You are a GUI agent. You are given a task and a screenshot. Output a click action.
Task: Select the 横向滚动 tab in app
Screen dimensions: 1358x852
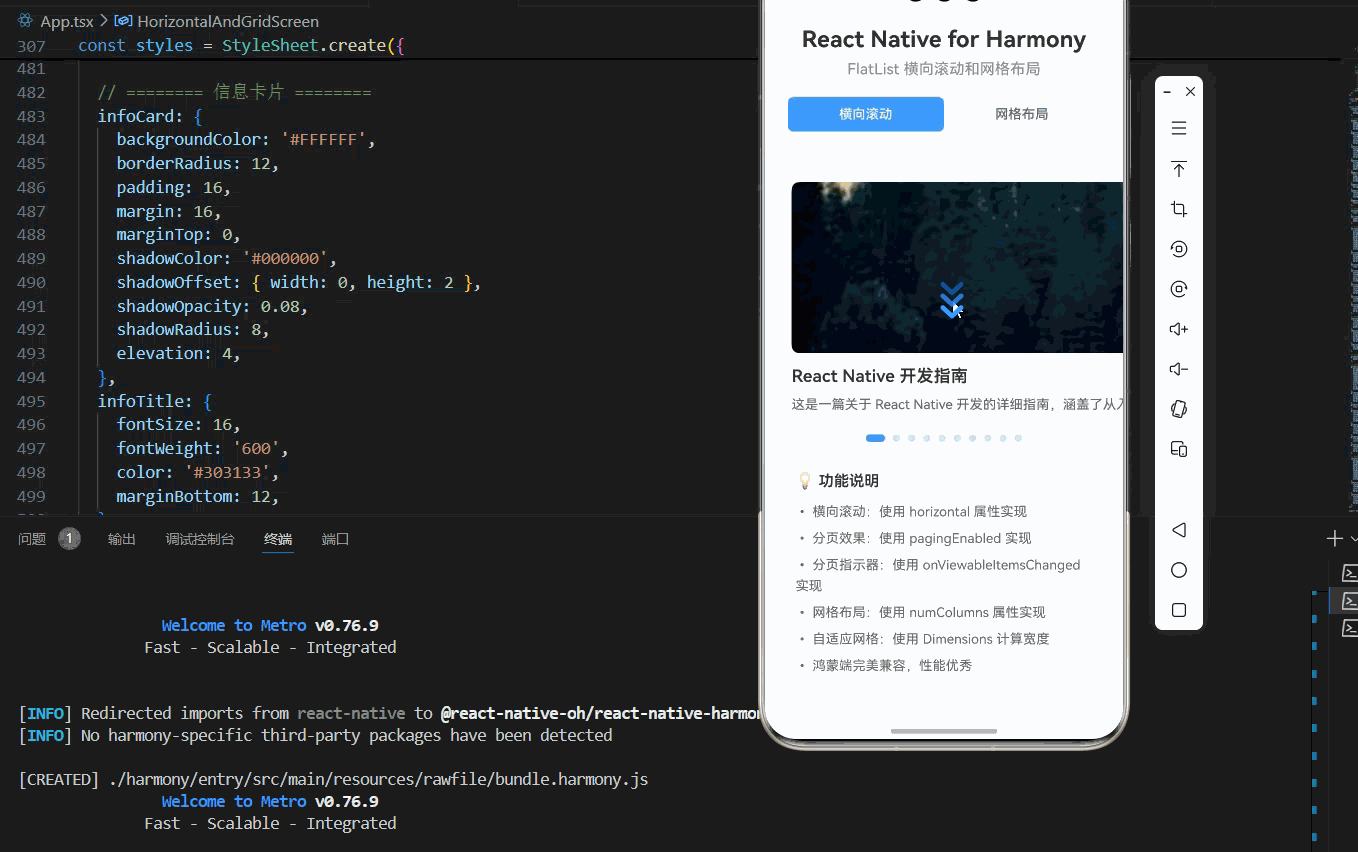866,114
